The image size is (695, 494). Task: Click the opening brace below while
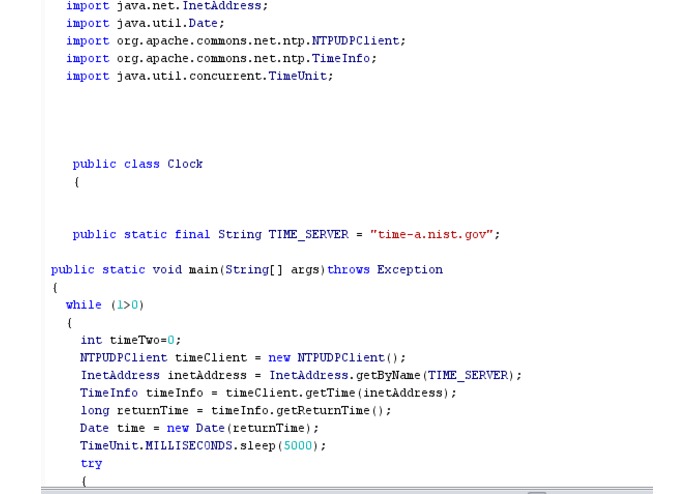(70, 323)
